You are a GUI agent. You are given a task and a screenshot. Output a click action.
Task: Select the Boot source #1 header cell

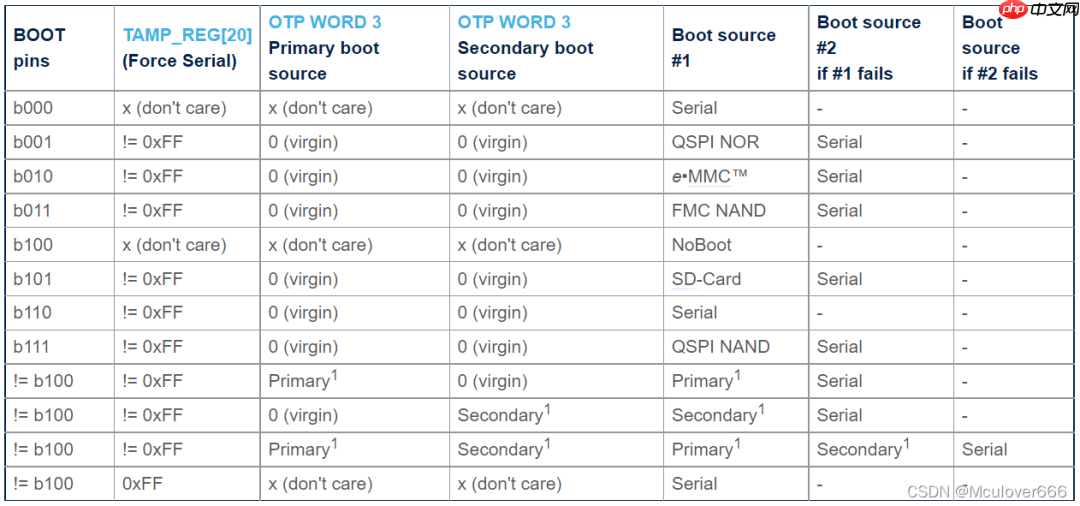coord(723,48)
